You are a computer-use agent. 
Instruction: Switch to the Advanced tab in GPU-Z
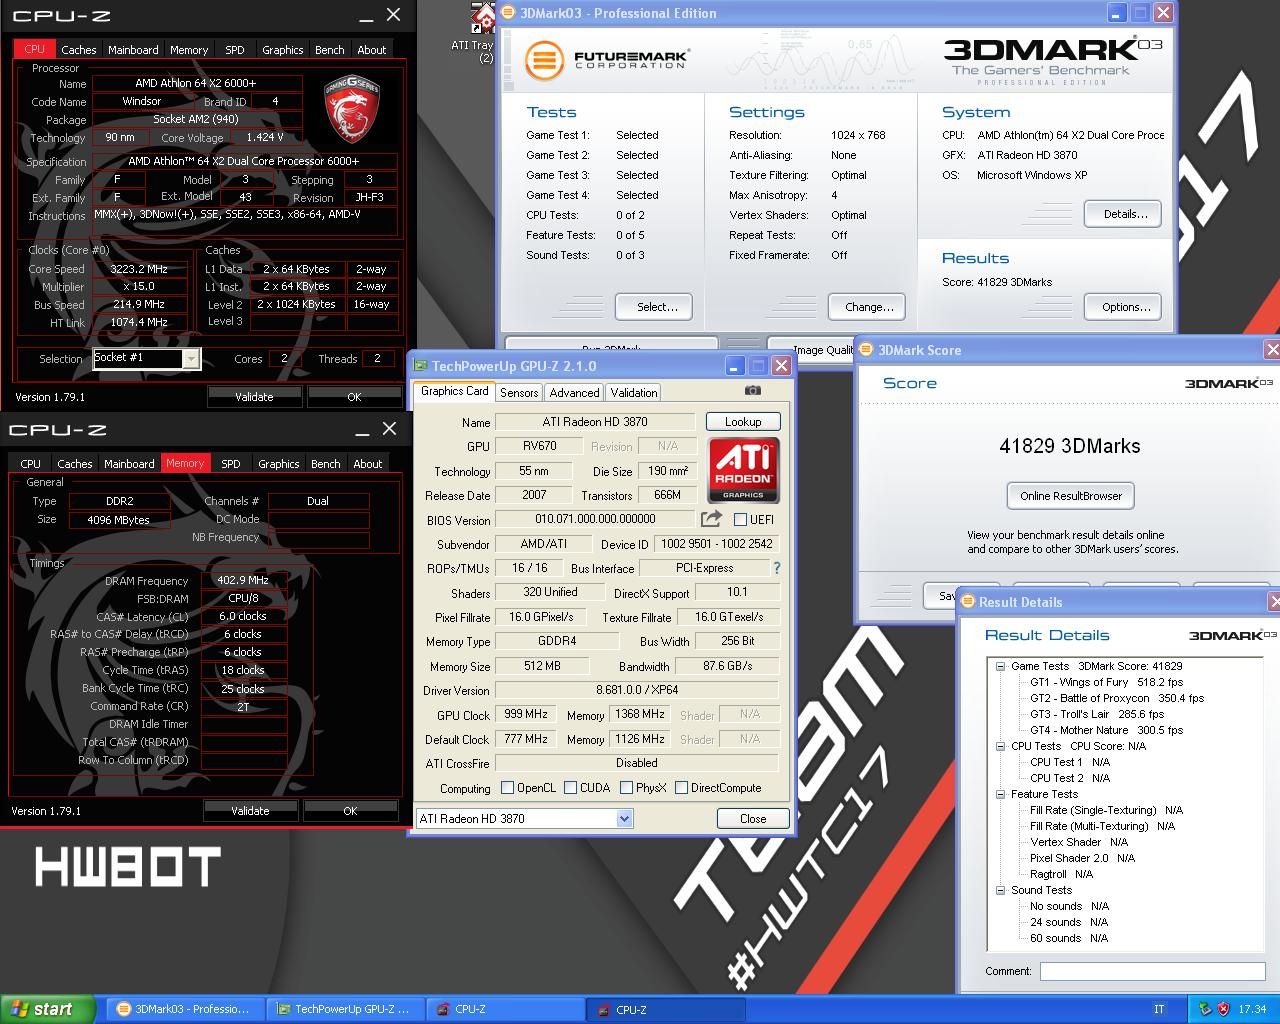click(x=575, y=392)
